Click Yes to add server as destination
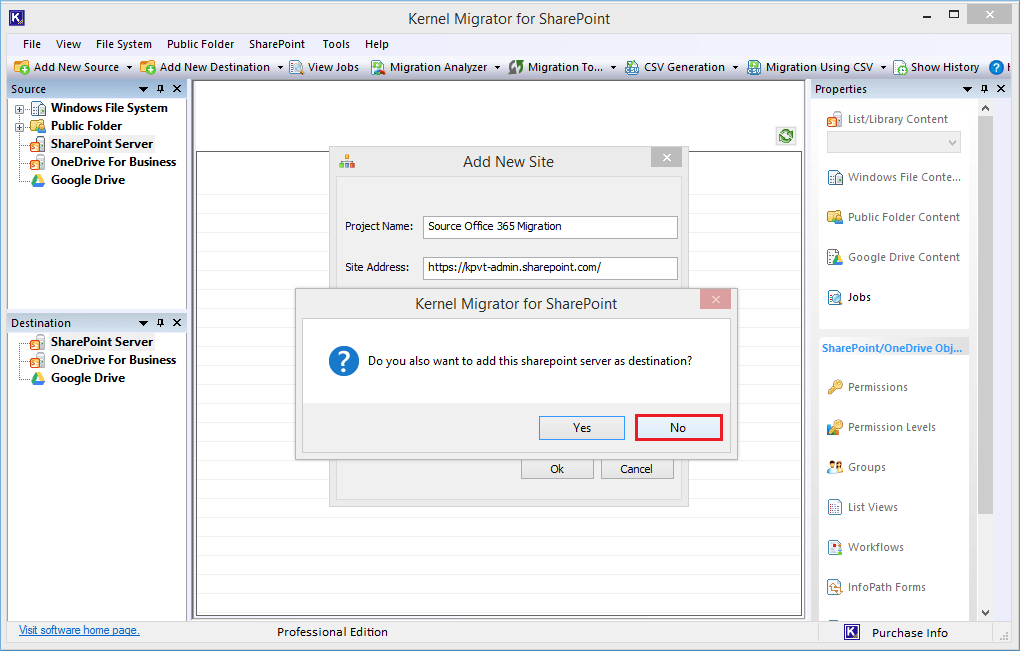Screen dimensions: 1020x651 tap(582, 428)
